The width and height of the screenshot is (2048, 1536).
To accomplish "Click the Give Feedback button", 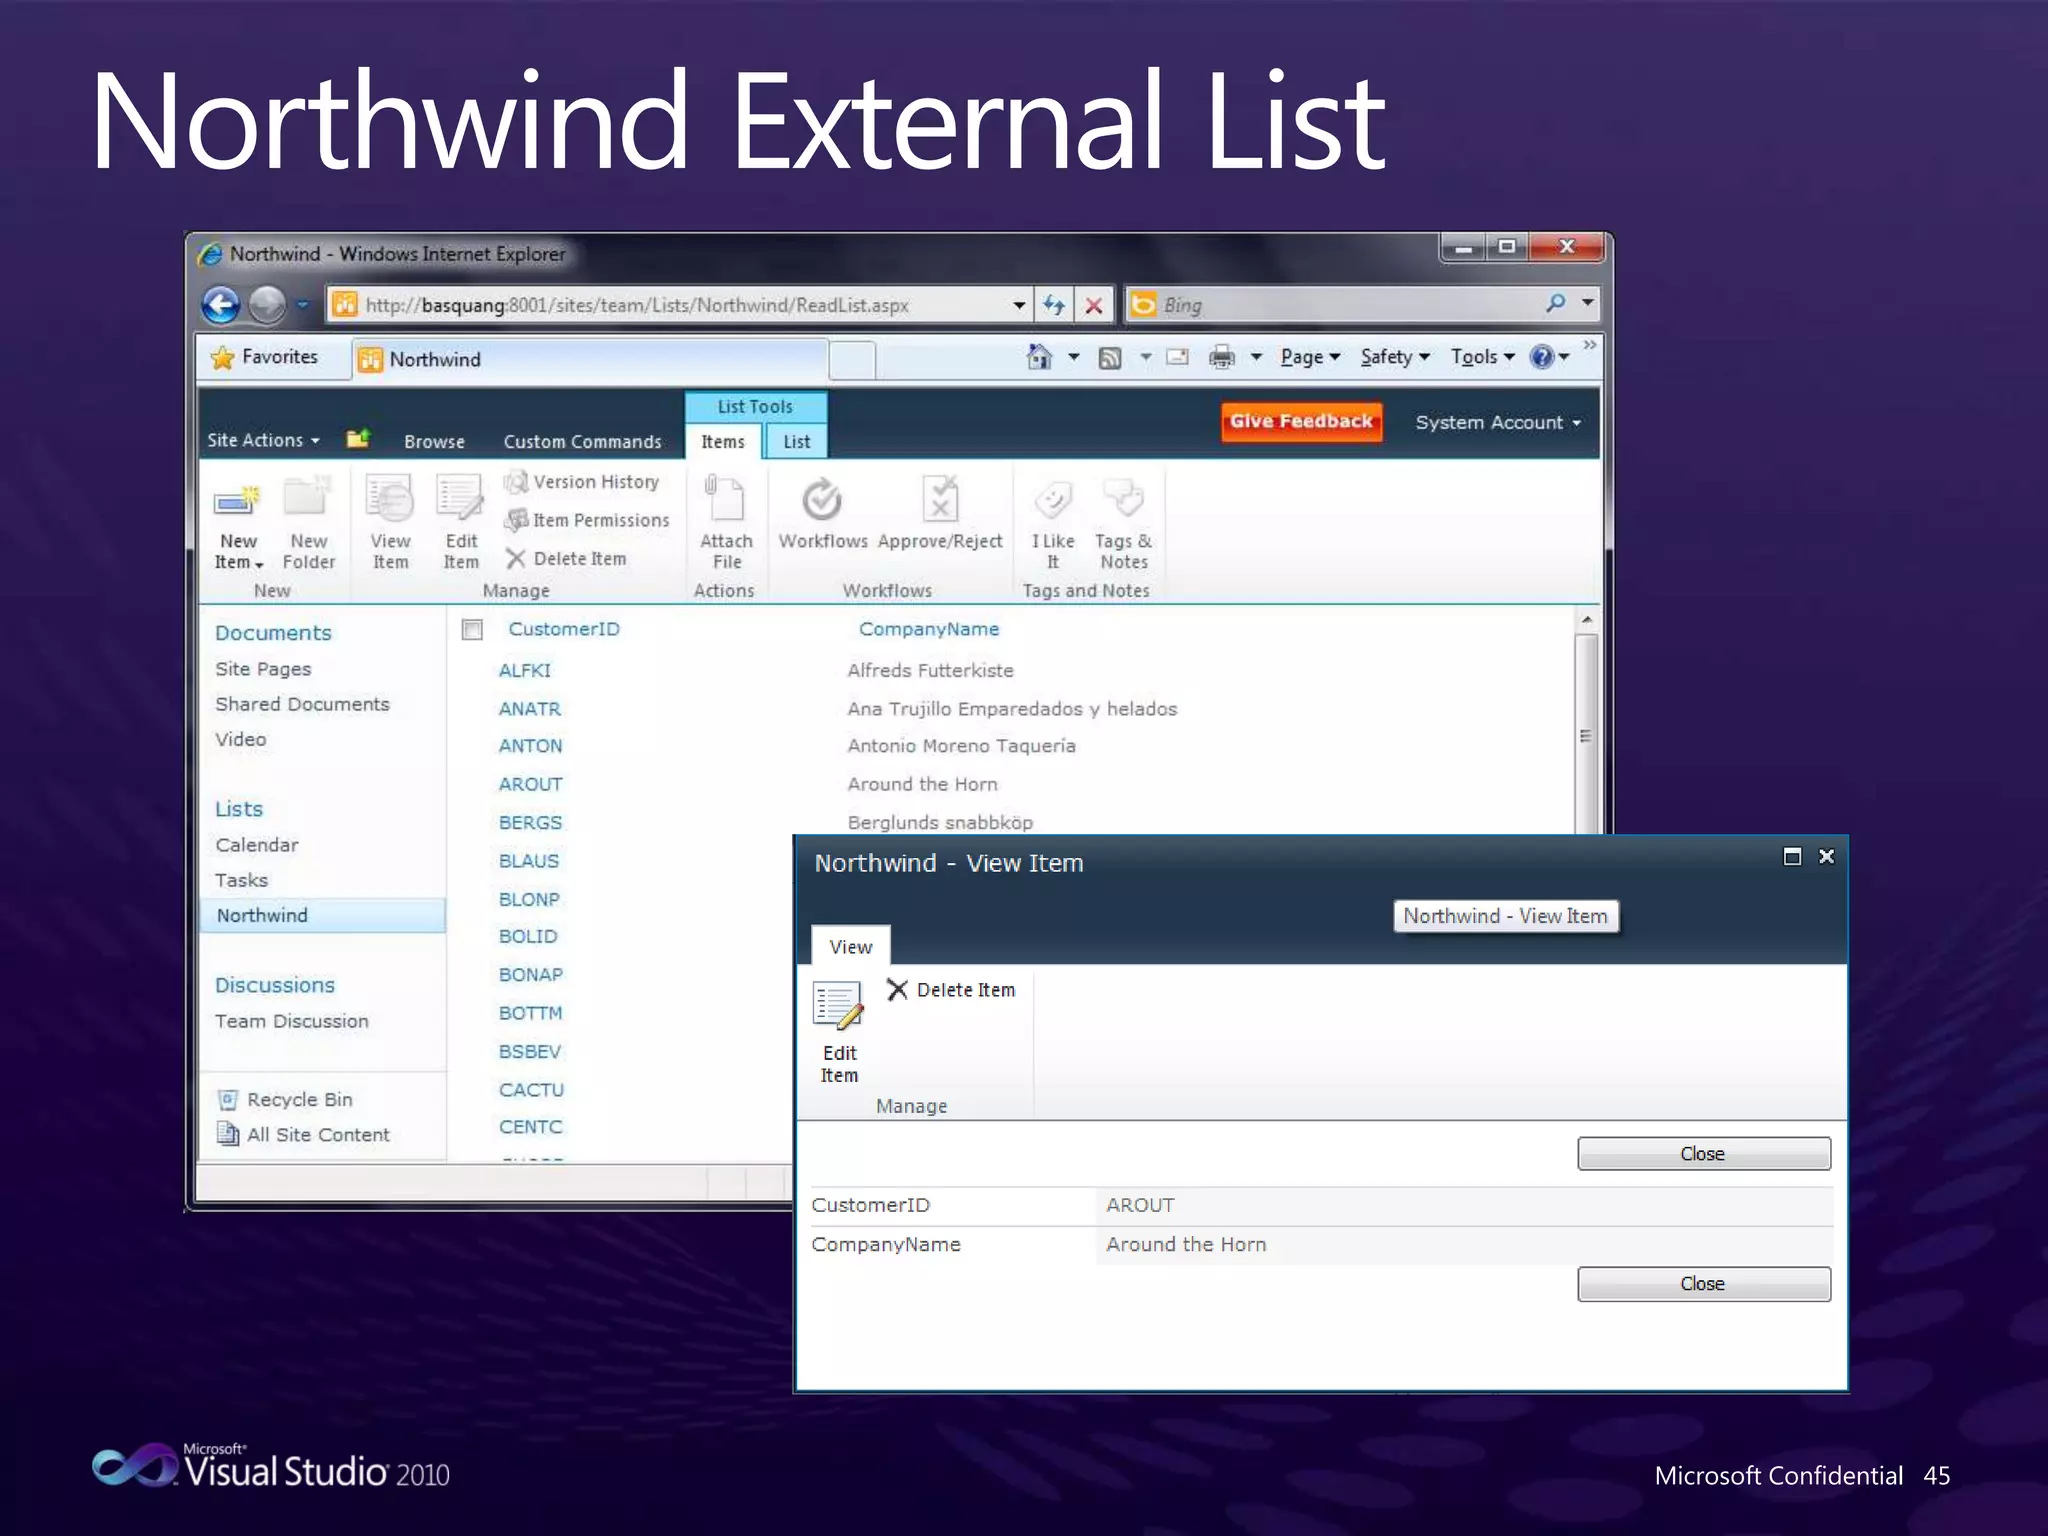I will pos(1301,421).
